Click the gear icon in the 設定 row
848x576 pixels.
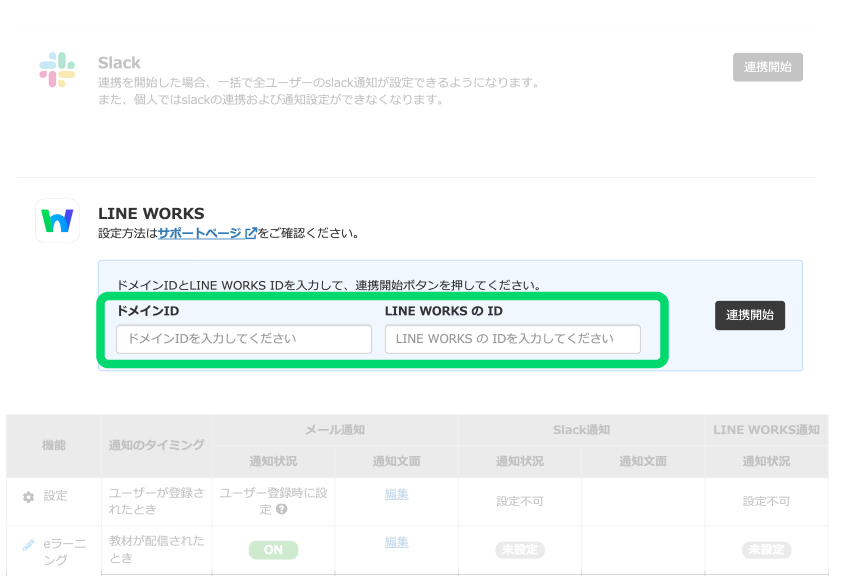[28, 497]
